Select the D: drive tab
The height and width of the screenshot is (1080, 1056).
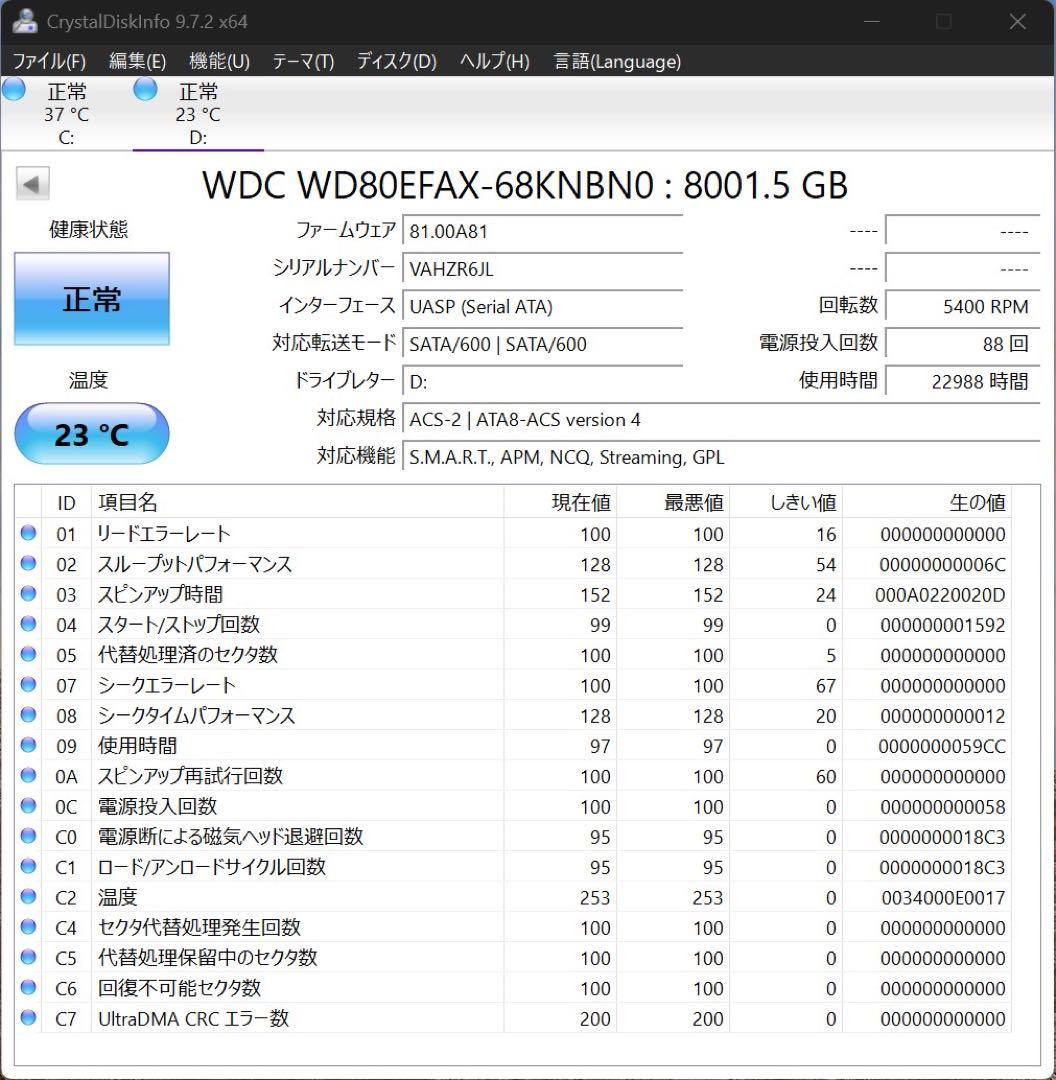coord(197,113)
